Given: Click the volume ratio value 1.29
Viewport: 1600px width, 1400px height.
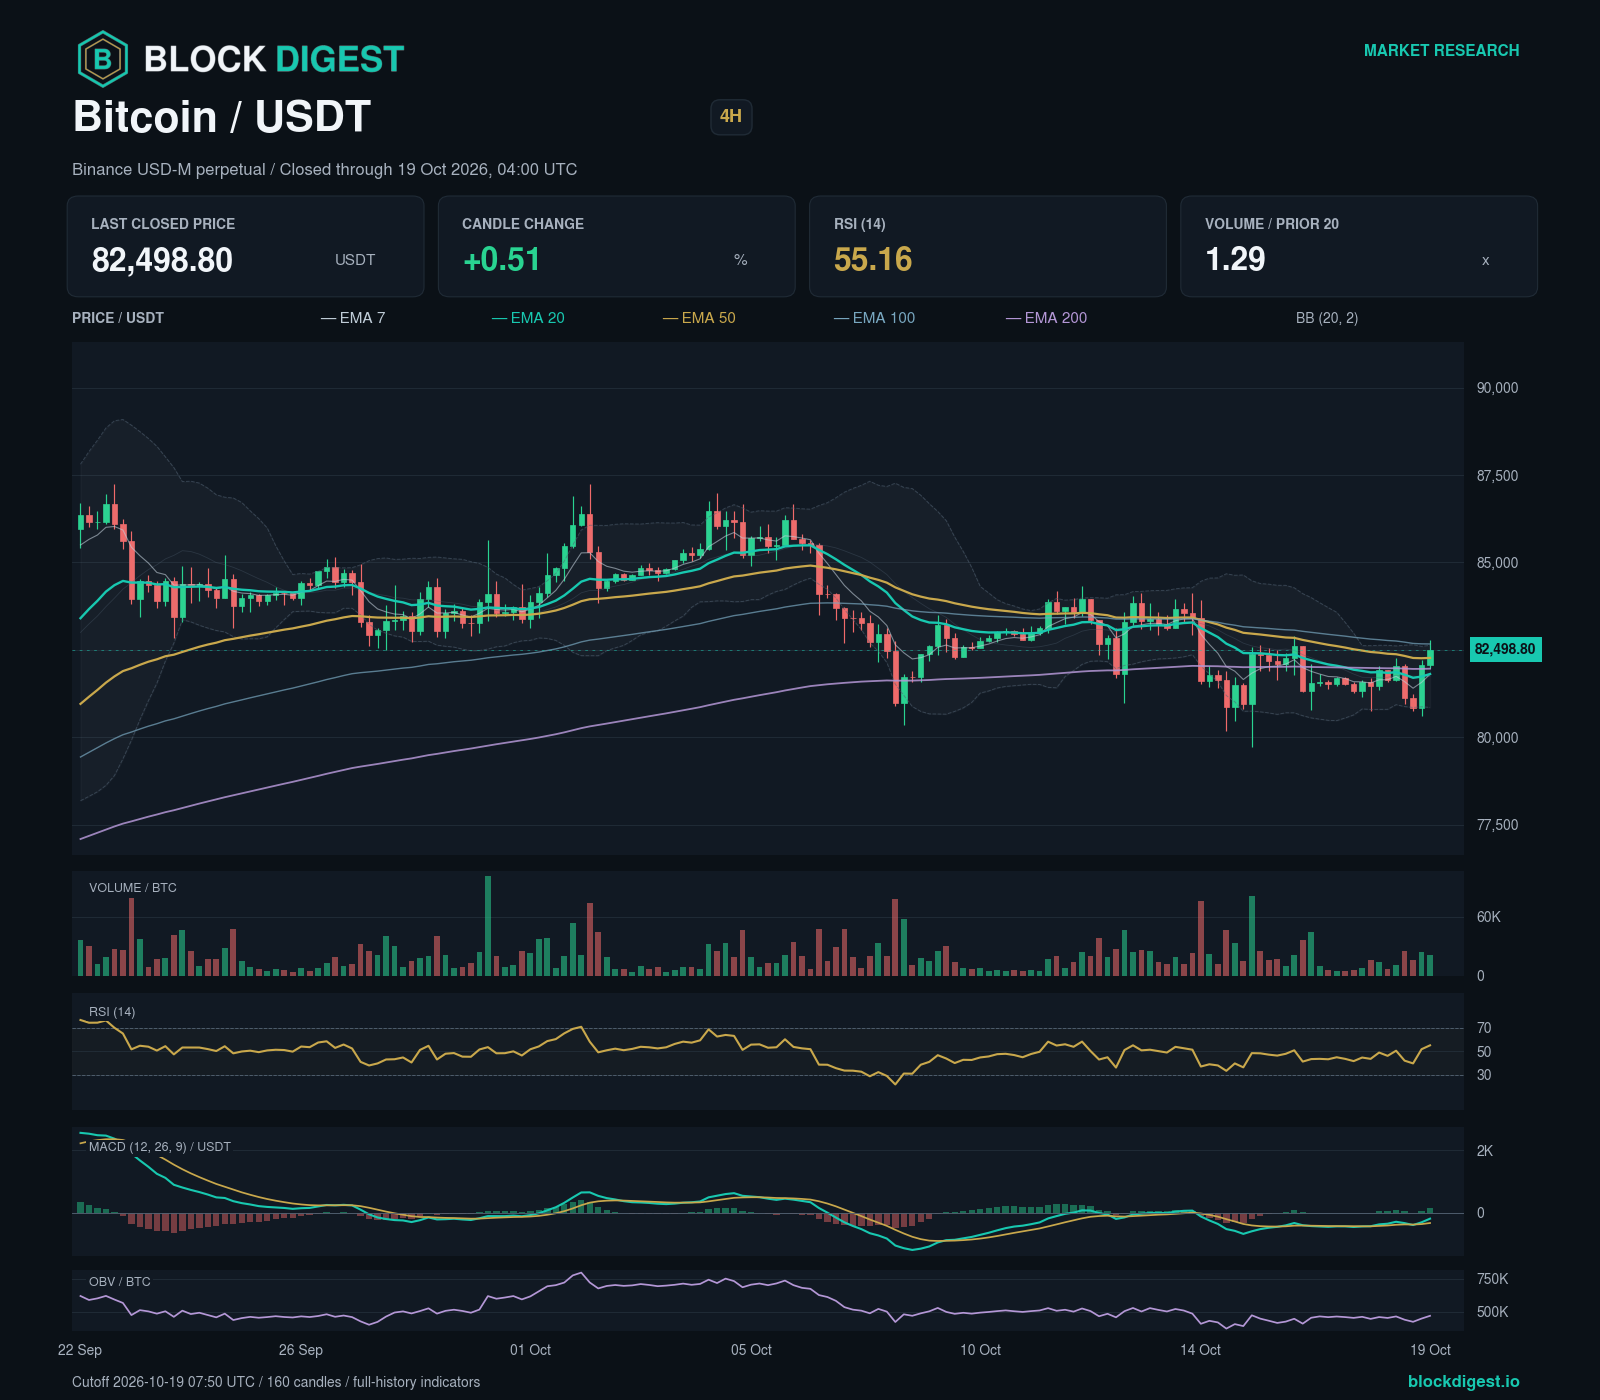Looking at the screenshot, I should [x=1235, y=259].
